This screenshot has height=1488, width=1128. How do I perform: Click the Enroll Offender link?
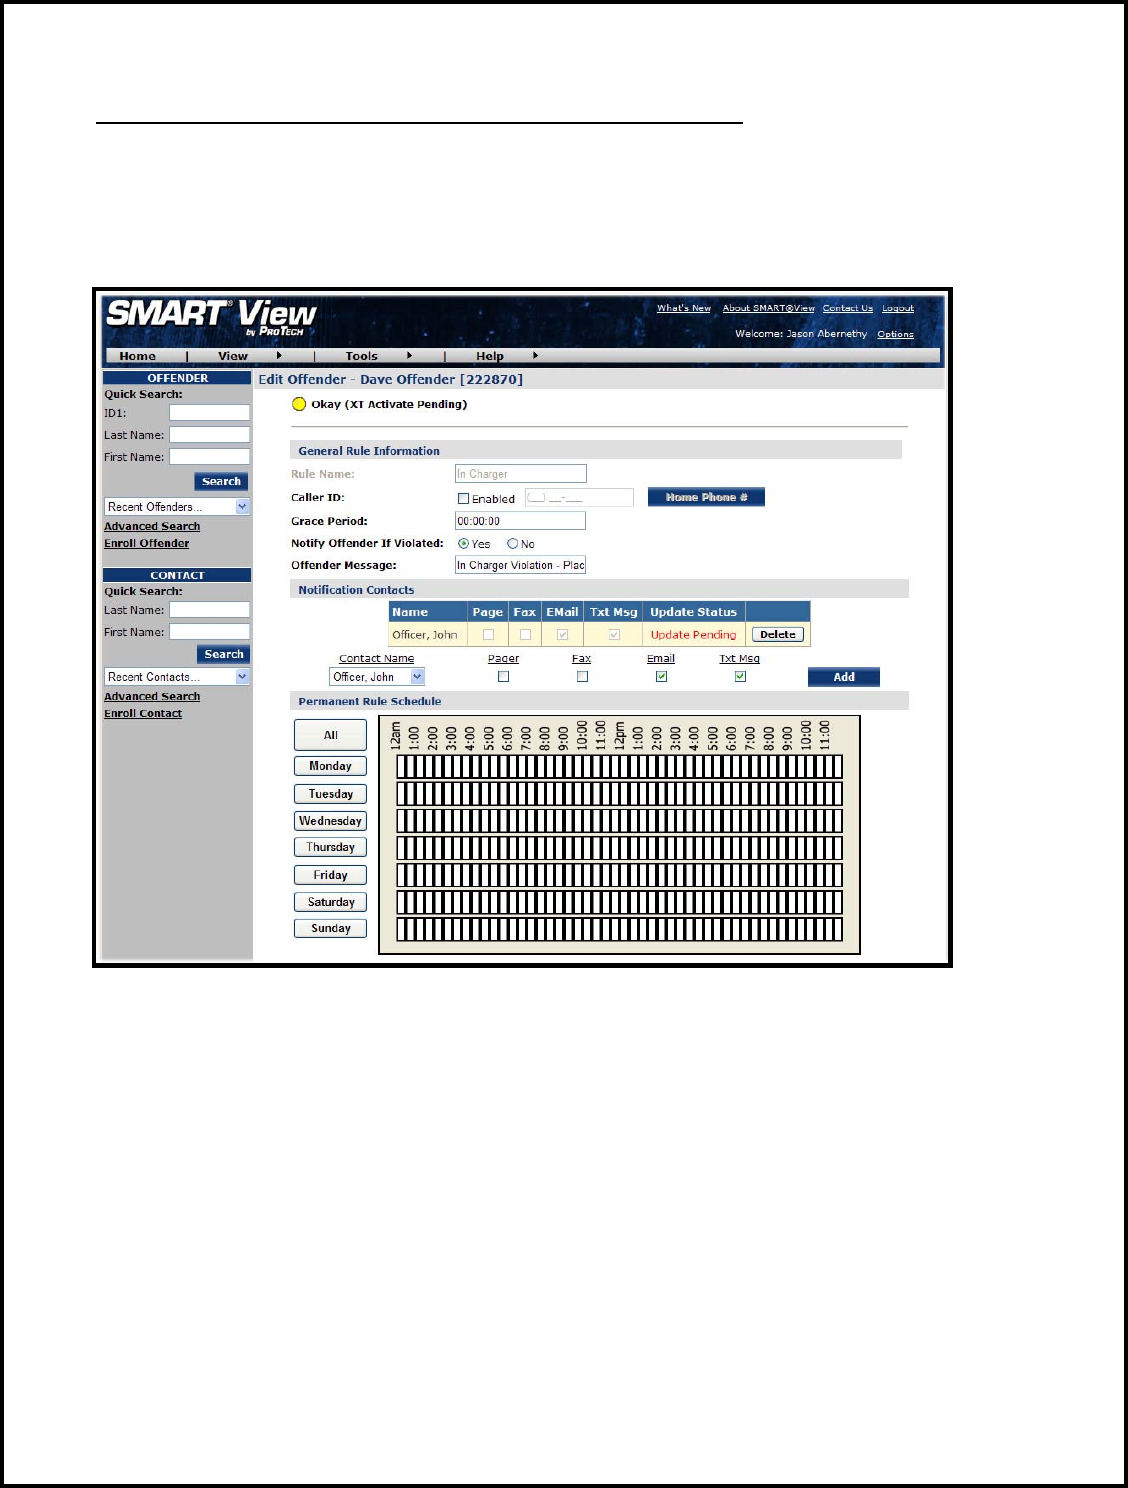(x=146, y=543)
